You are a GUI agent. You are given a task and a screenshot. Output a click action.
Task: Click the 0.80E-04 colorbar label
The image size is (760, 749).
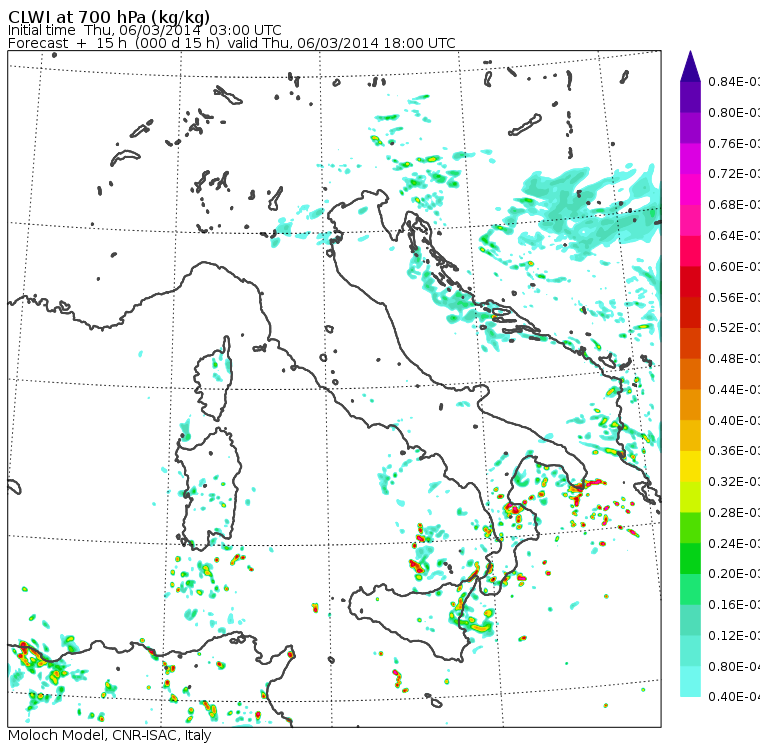click(x=734, y=667)
